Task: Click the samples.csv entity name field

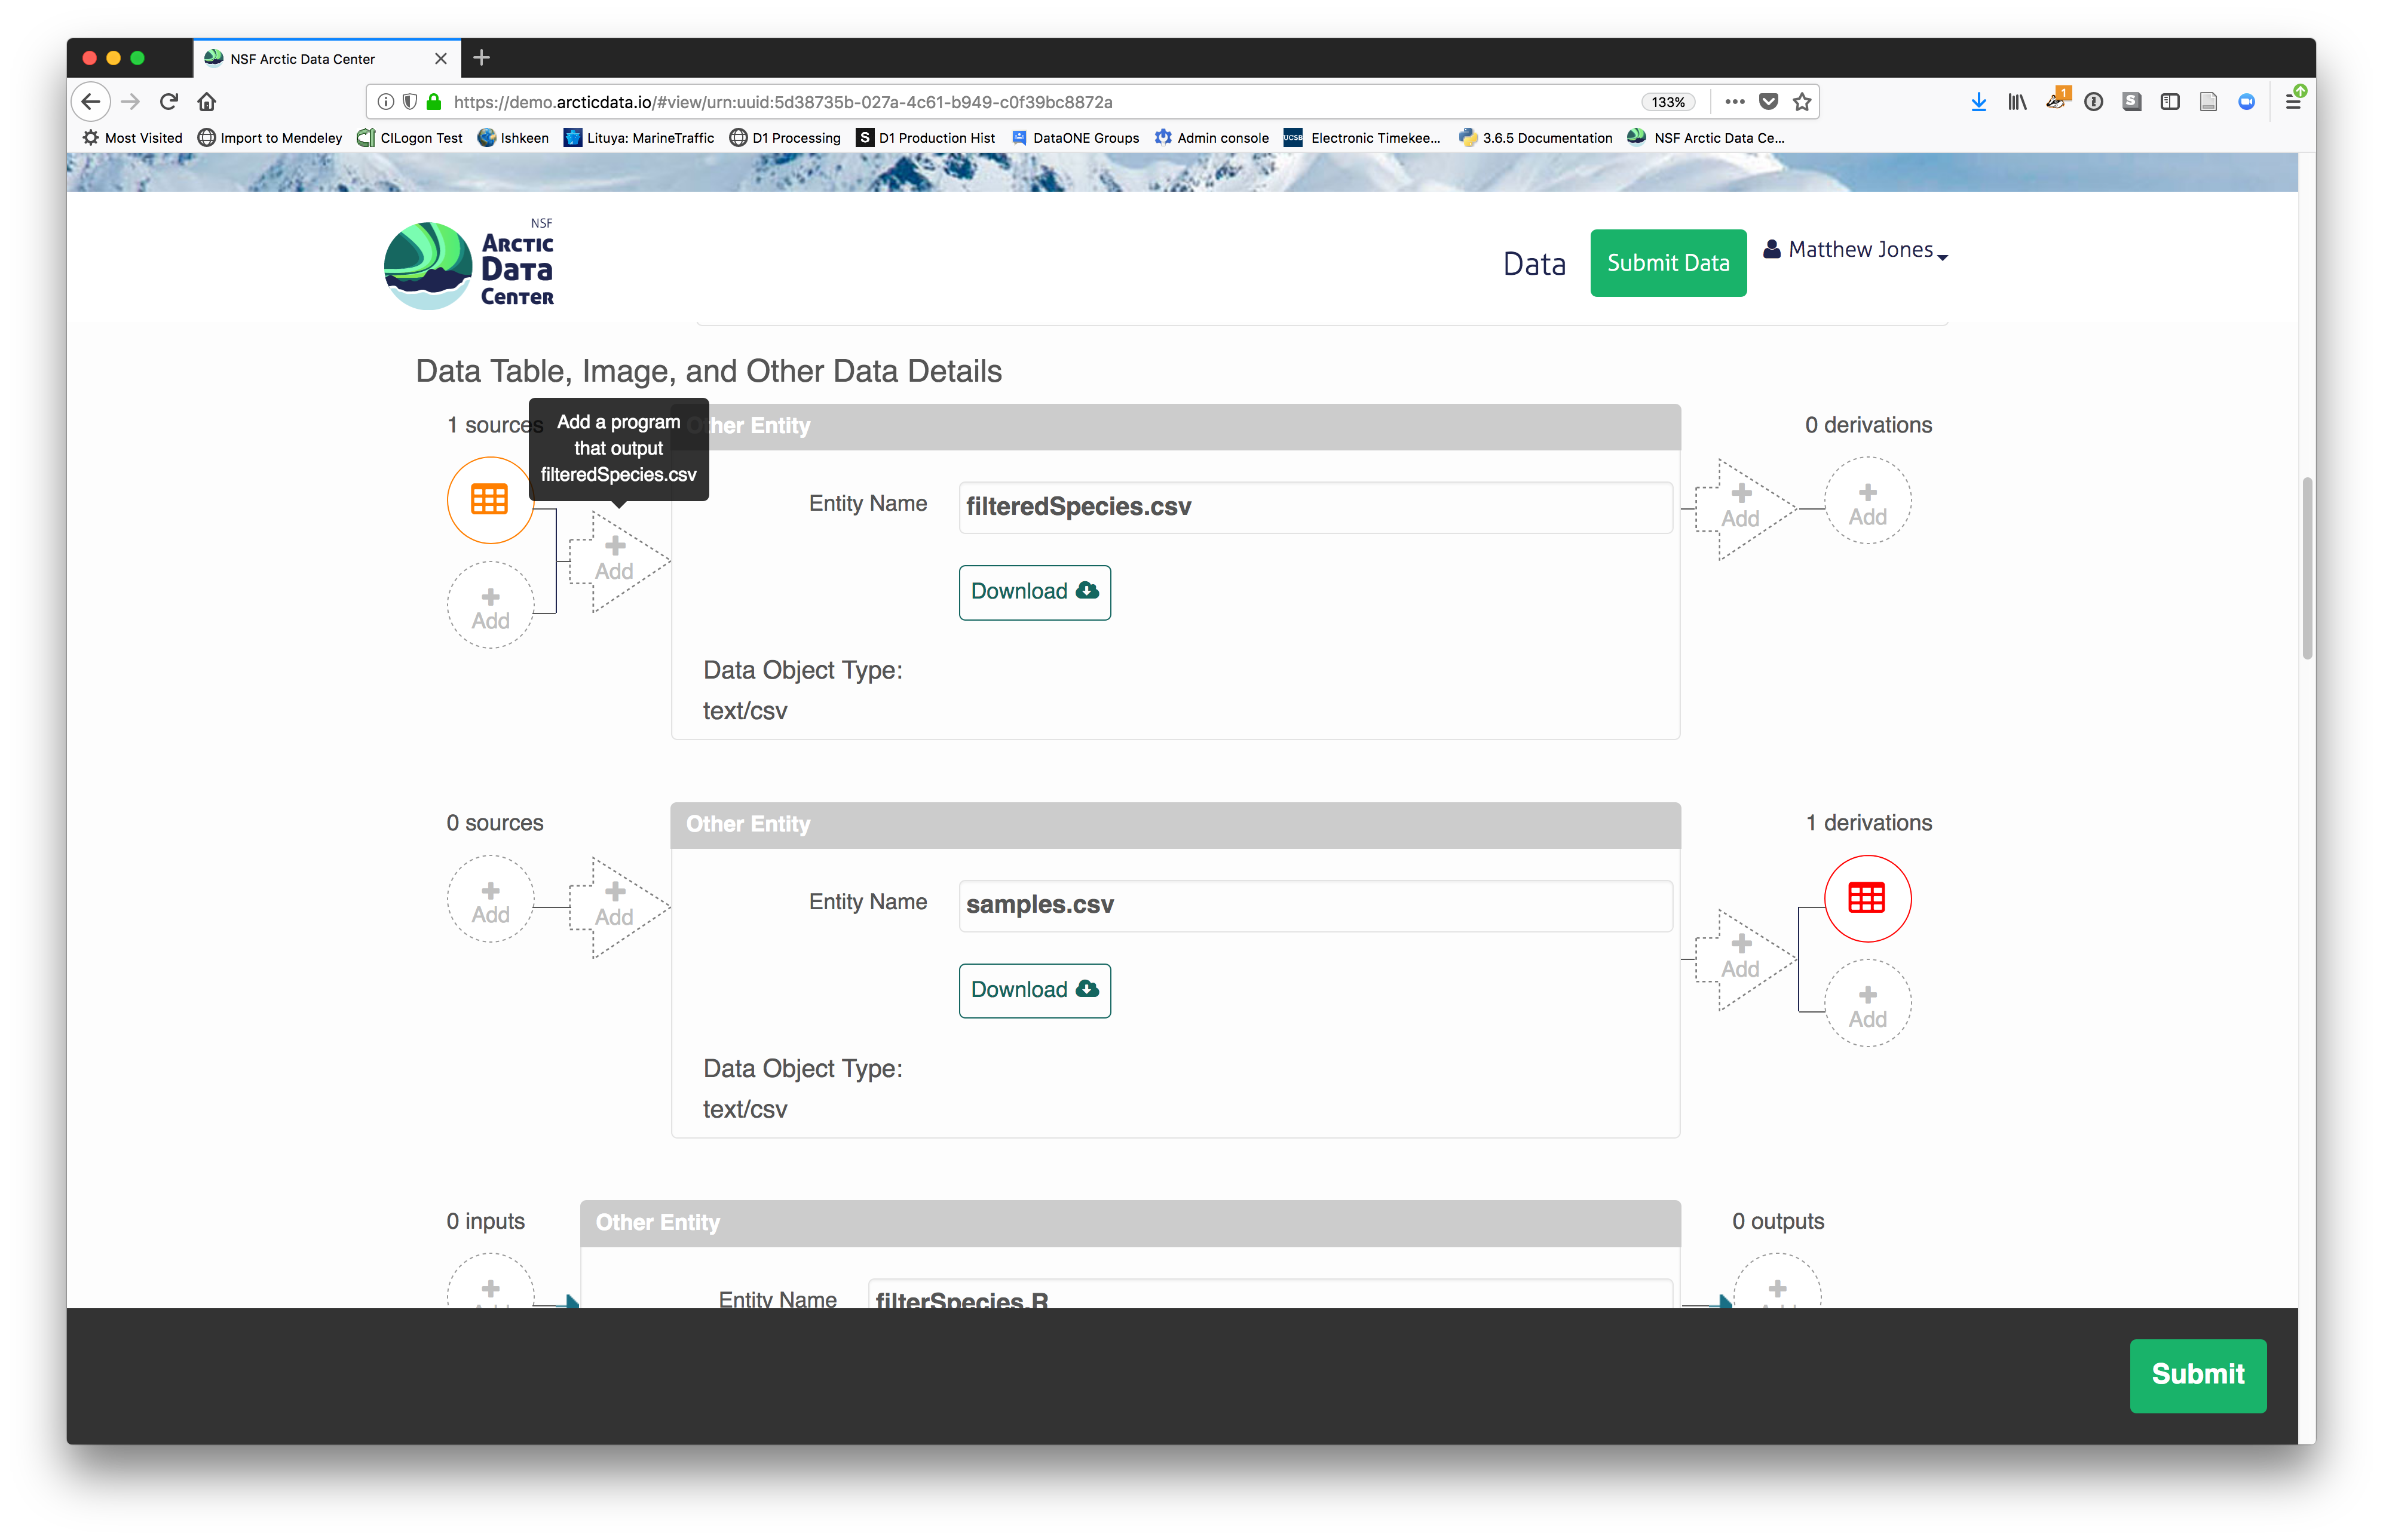Action: coord(1314,905)
